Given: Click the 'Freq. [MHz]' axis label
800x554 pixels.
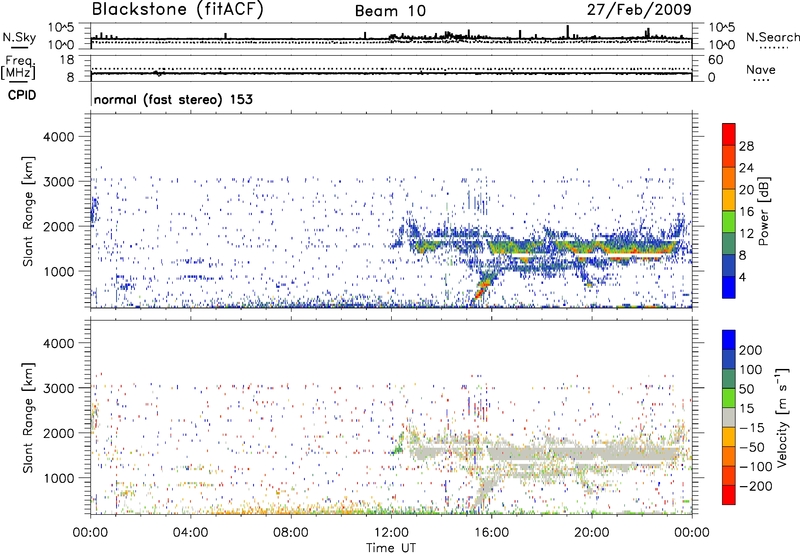Looking at the screenshot, I should pyautogui.click(x=18, y=68).
